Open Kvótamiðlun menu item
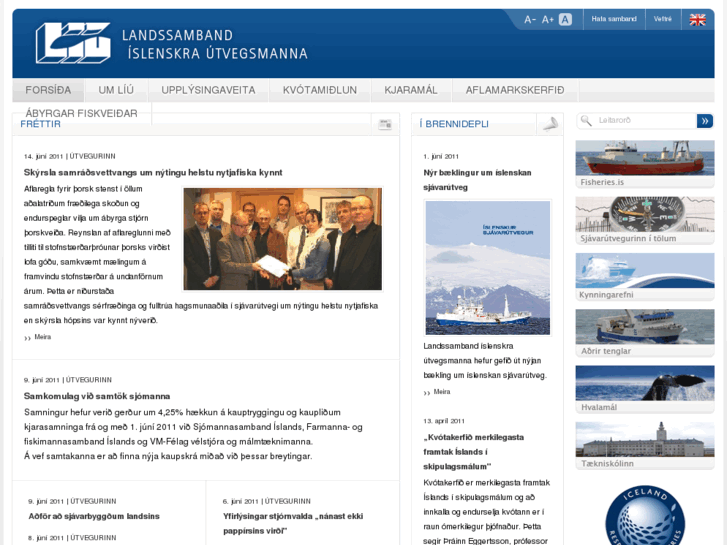The height and width of the screenshot is (545, 727). click(x=320, y=90)
